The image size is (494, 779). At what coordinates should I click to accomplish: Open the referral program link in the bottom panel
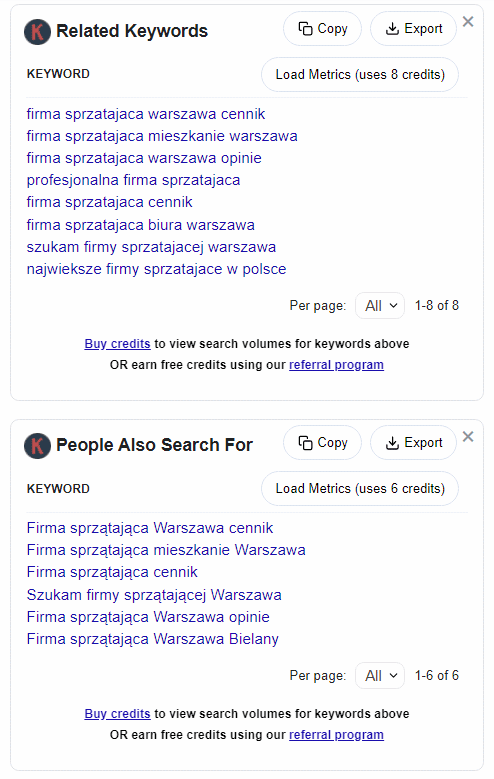[x=336, y=735]
